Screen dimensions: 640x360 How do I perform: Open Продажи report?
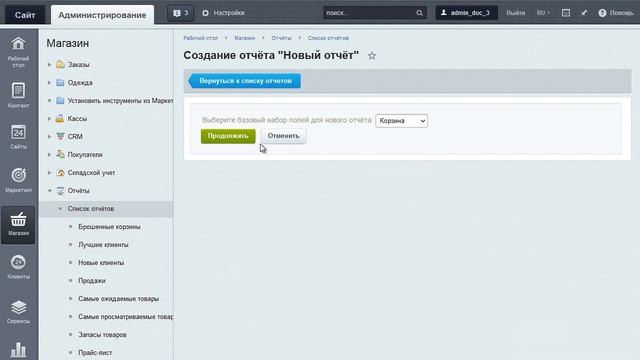(92, 280)
